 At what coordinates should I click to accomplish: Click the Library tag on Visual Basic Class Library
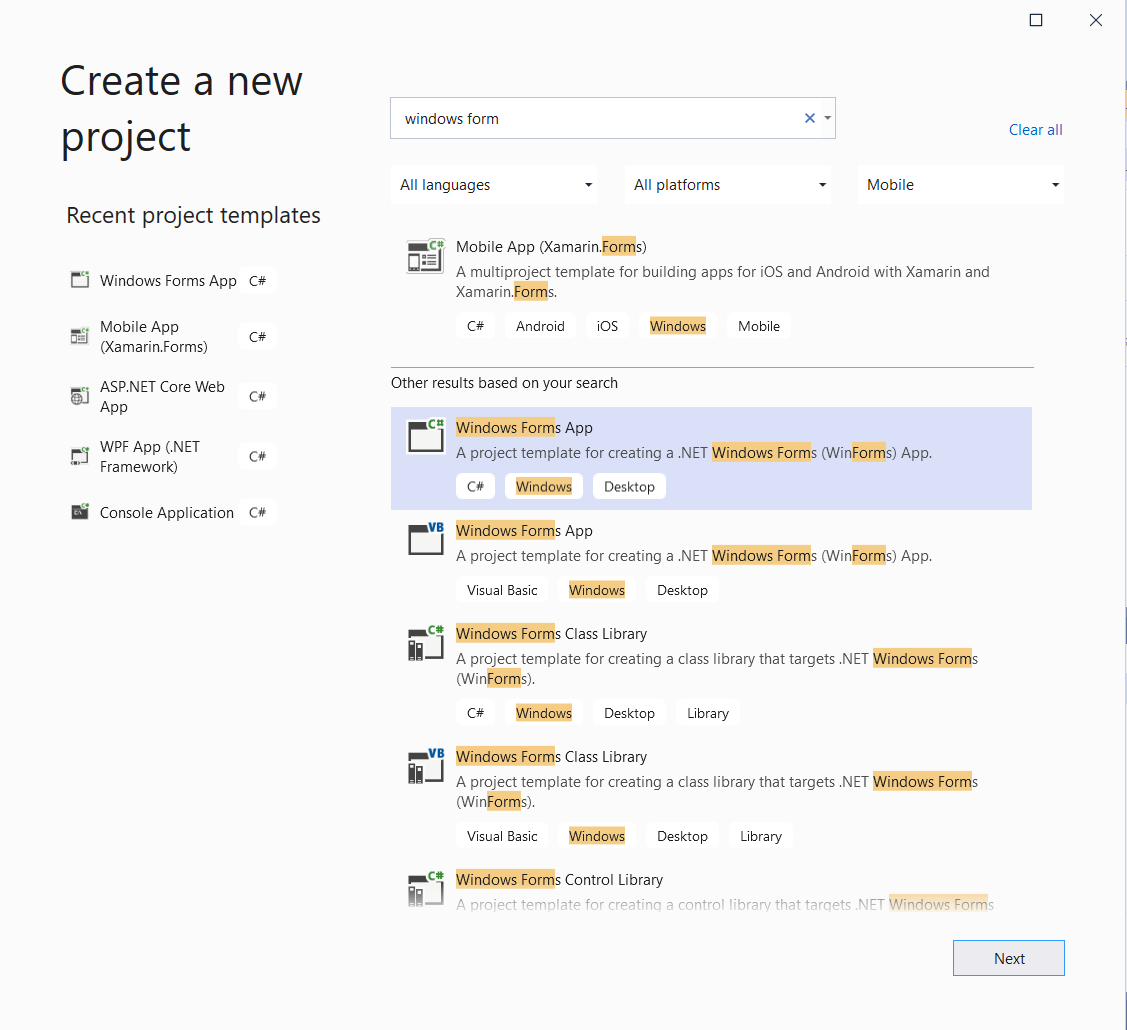pos(760,836)
